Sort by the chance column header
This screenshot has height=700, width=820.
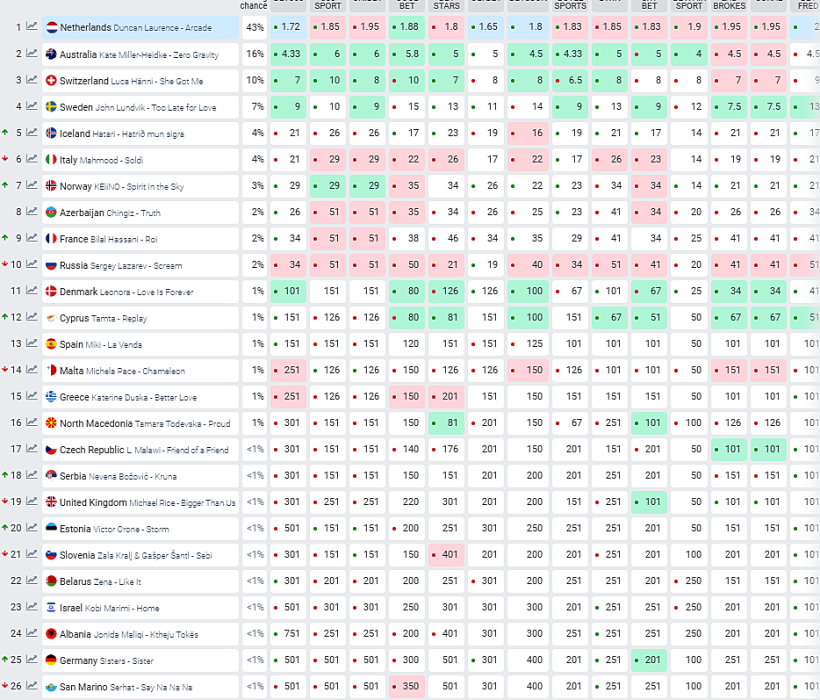coord(254,6)
